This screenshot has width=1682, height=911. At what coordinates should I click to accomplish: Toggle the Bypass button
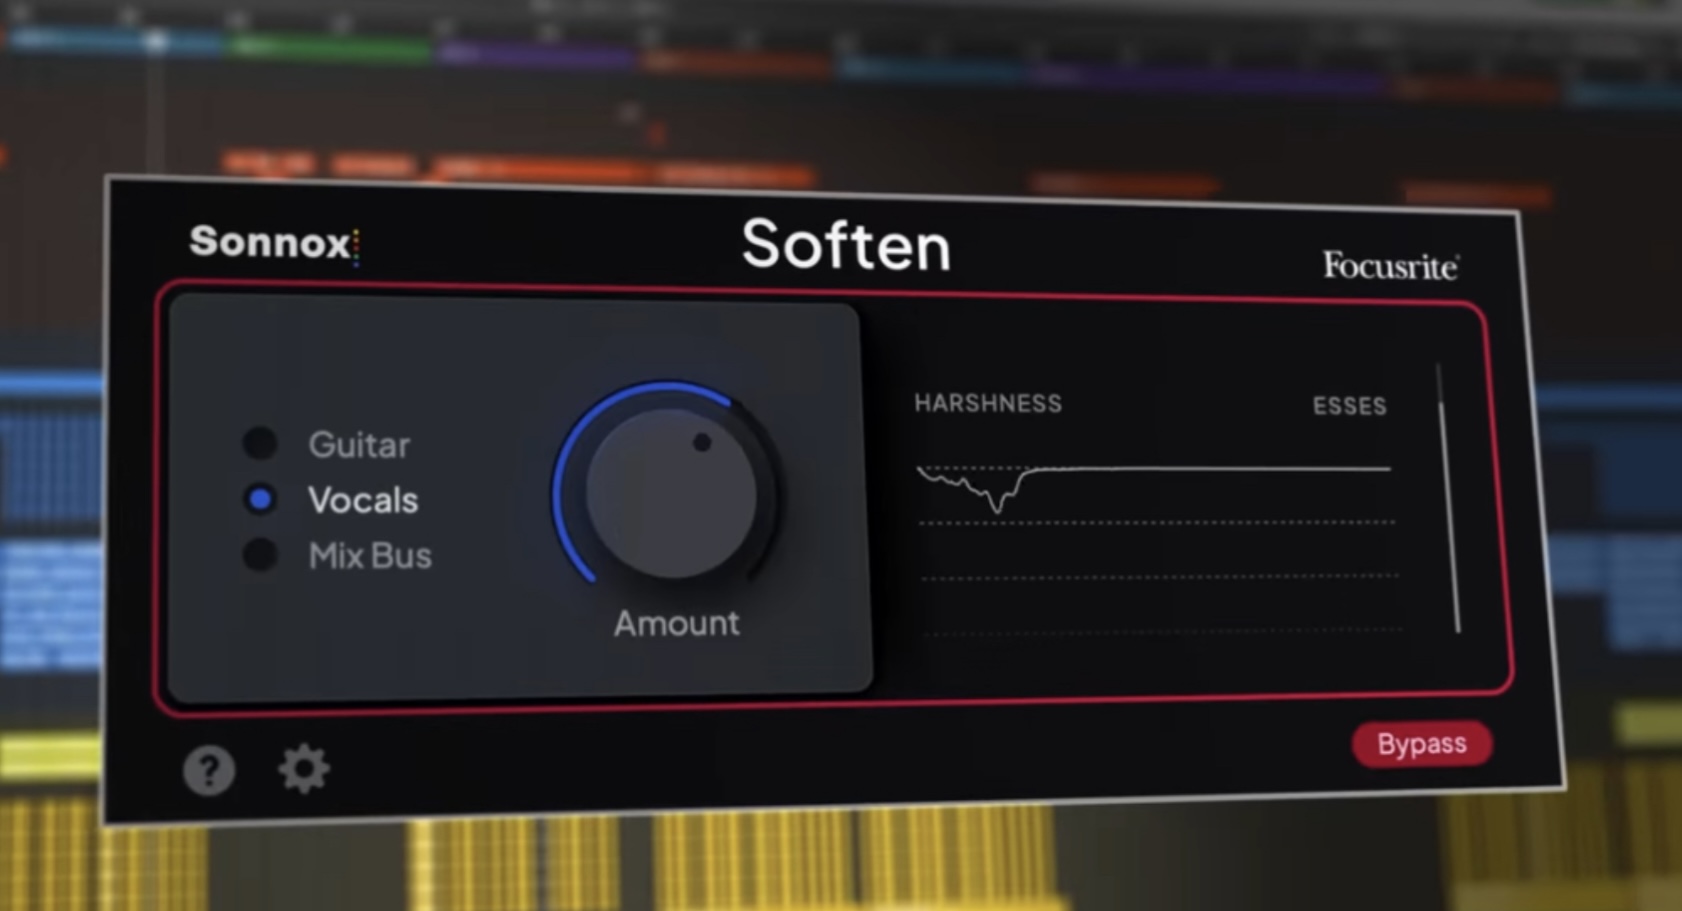pyautogui.click(x=1421, y=744)
